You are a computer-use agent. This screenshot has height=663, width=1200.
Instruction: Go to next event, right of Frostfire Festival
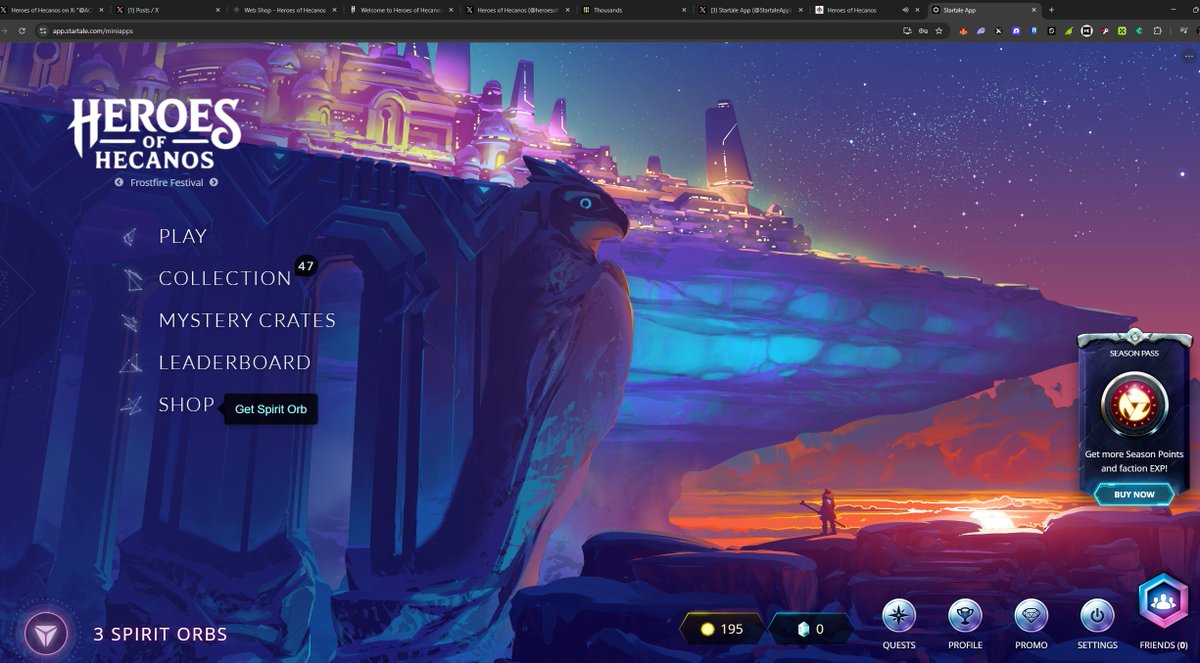click(213, 182)
